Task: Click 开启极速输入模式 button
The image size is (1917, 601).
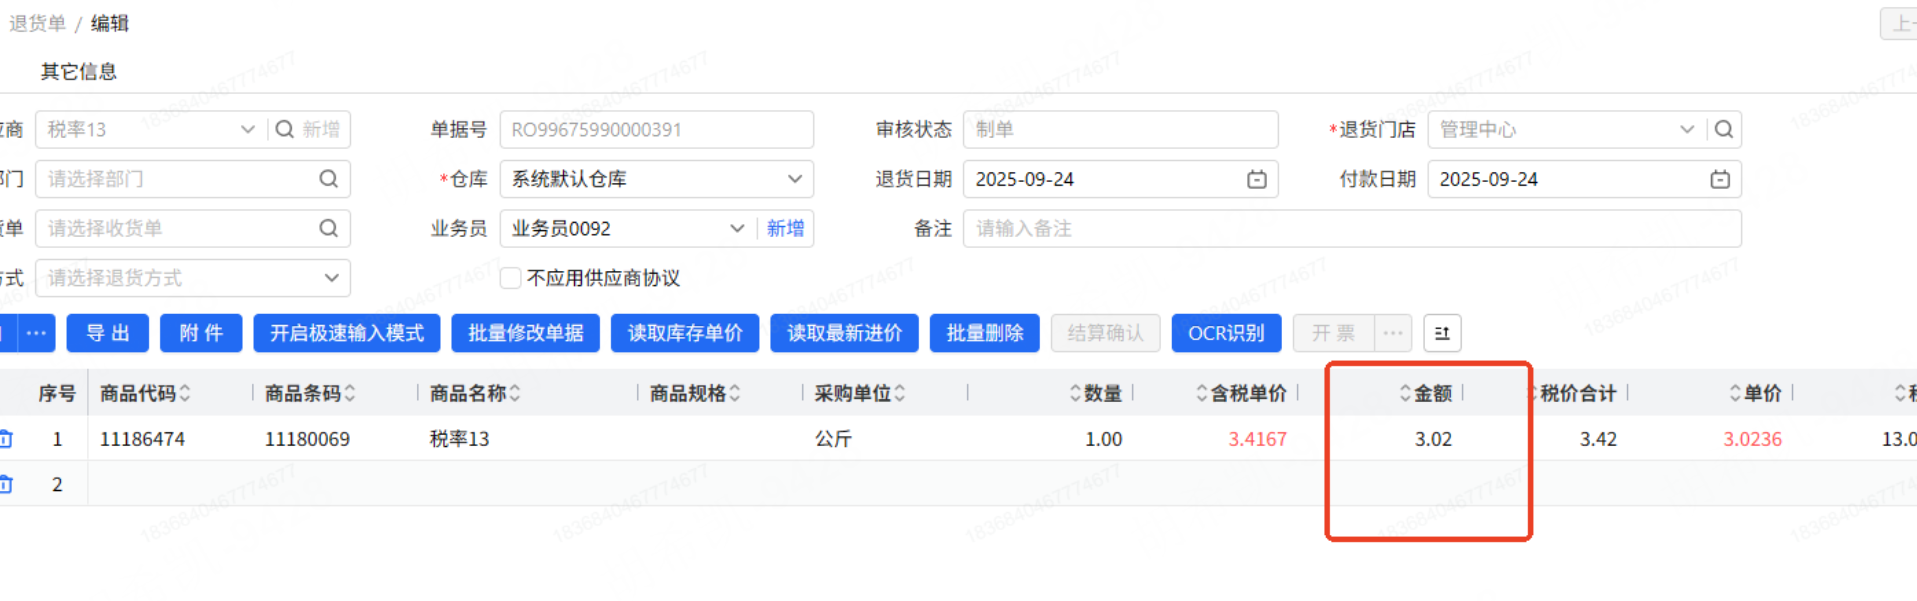Action: tap(347, 333)
